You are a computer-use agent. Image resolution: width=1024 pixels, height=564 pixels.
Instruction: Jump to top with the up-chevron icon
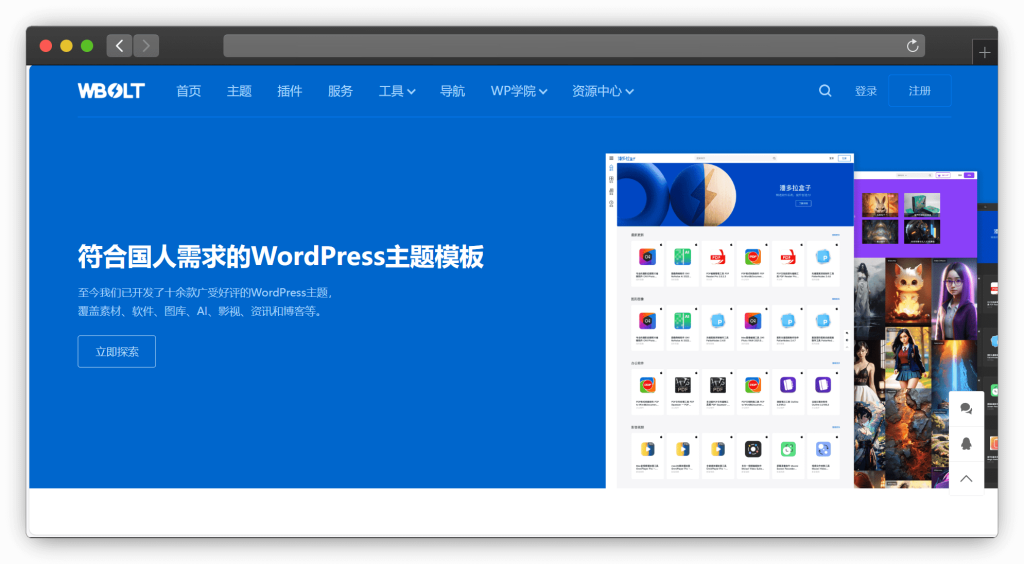(966, 478)
